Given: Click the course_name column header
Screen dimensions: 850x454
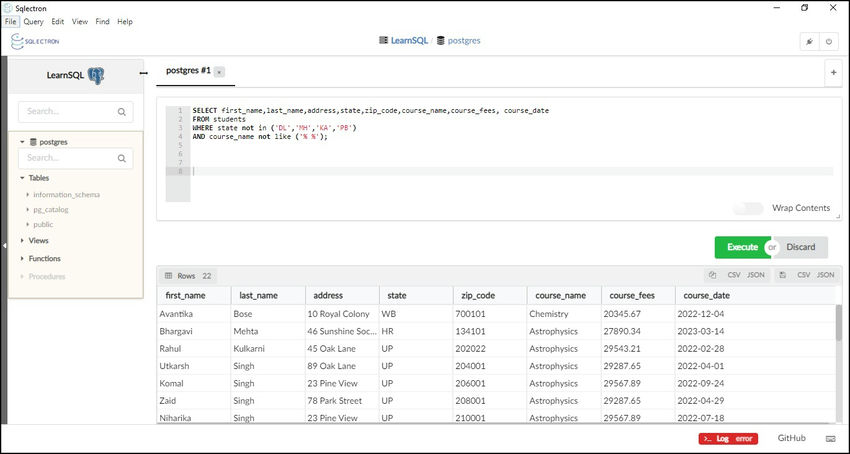Looking at the screenshot, I should (564, 296).
